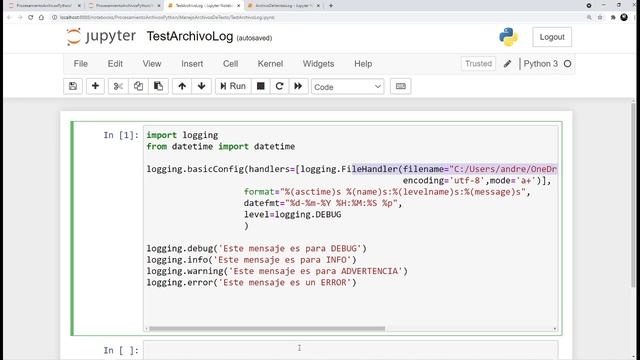The width and height of the screenshot is (640, 360).
Task: Click the format= line in code
Action: coord(387,192)
